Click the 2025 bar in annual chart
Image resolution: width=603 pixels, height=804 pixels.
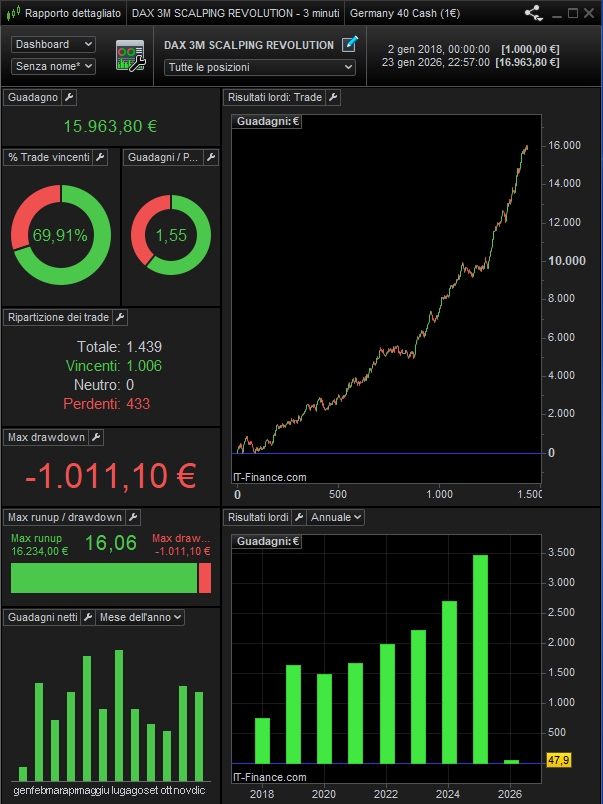(481, 658)
